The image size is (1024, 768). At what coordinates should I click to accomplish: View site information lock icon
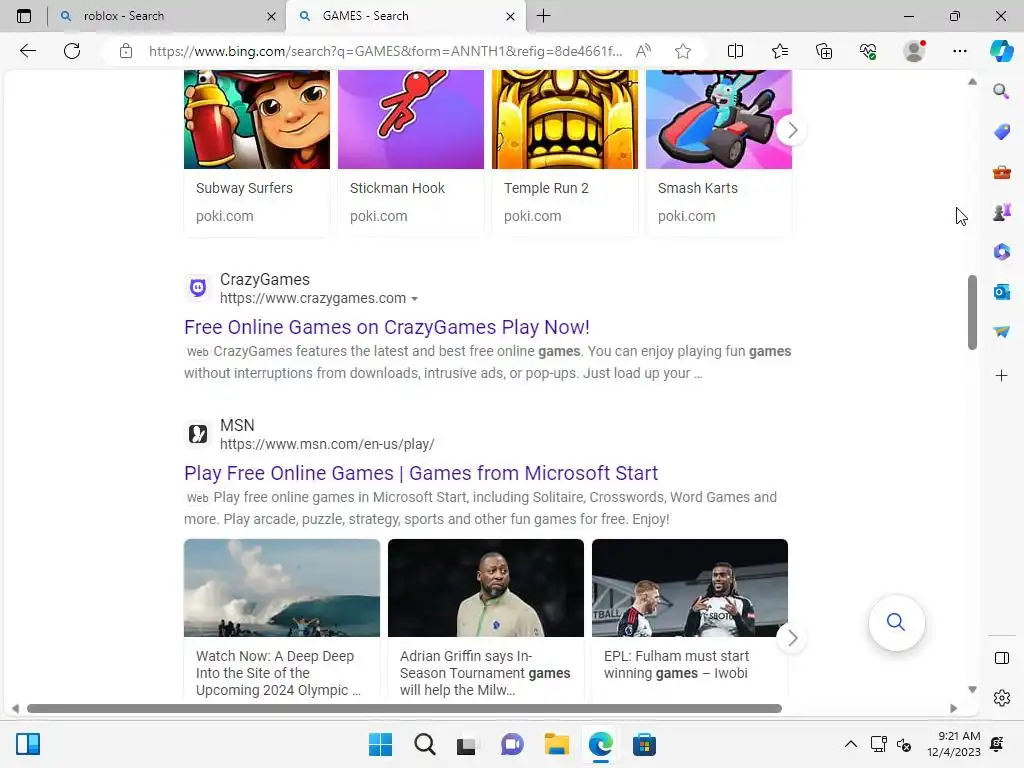[x=126, y=51]
